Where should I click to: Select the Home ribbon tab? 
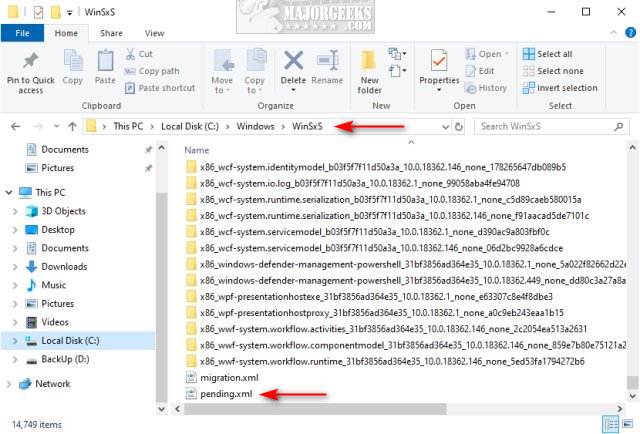(x=66, y=33)
